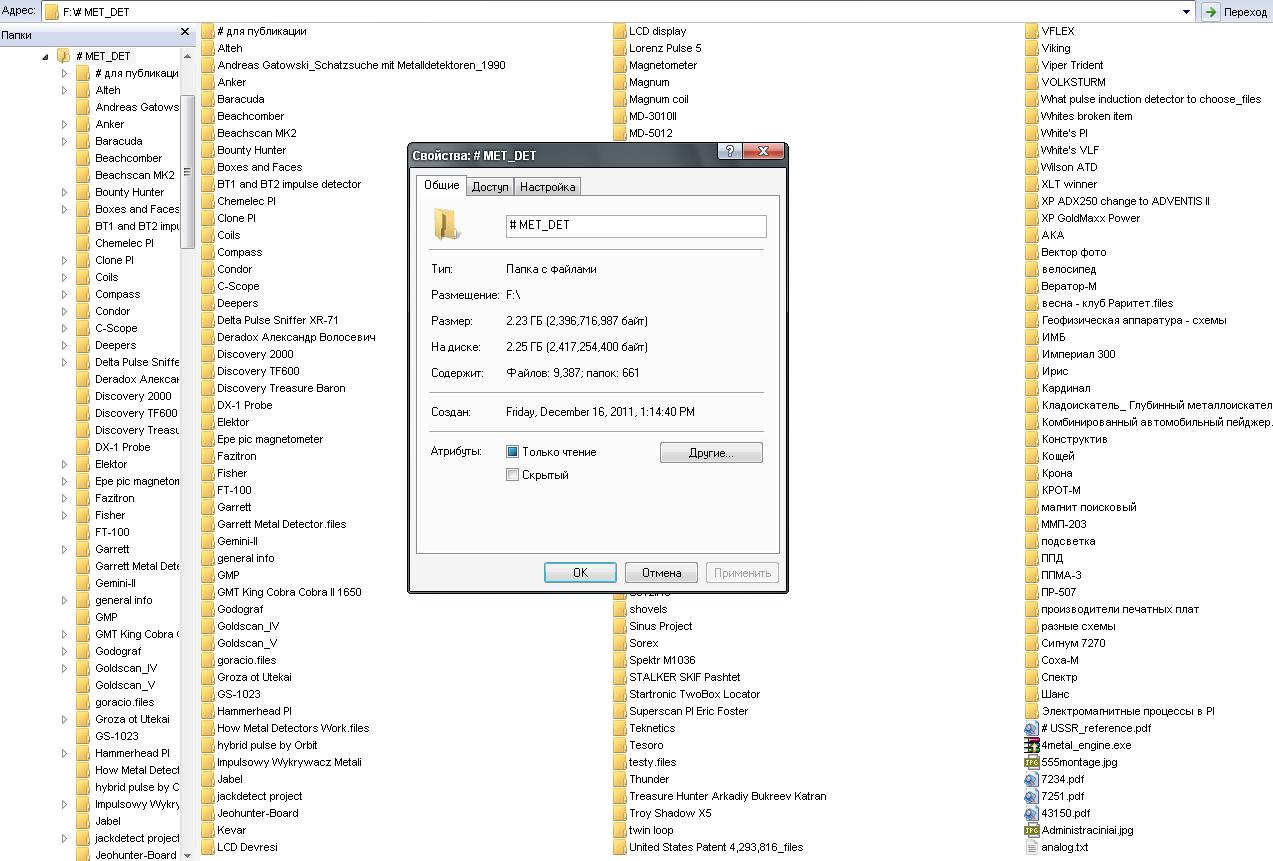Confirm with the OK button

(580, 573)
